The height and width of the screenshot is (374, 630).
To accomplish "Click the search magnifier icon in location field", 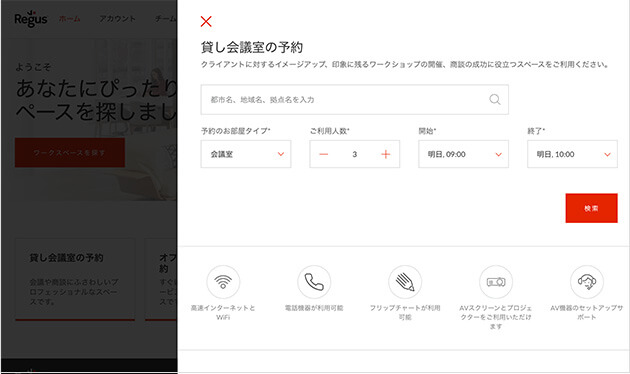I will point(495,99).
